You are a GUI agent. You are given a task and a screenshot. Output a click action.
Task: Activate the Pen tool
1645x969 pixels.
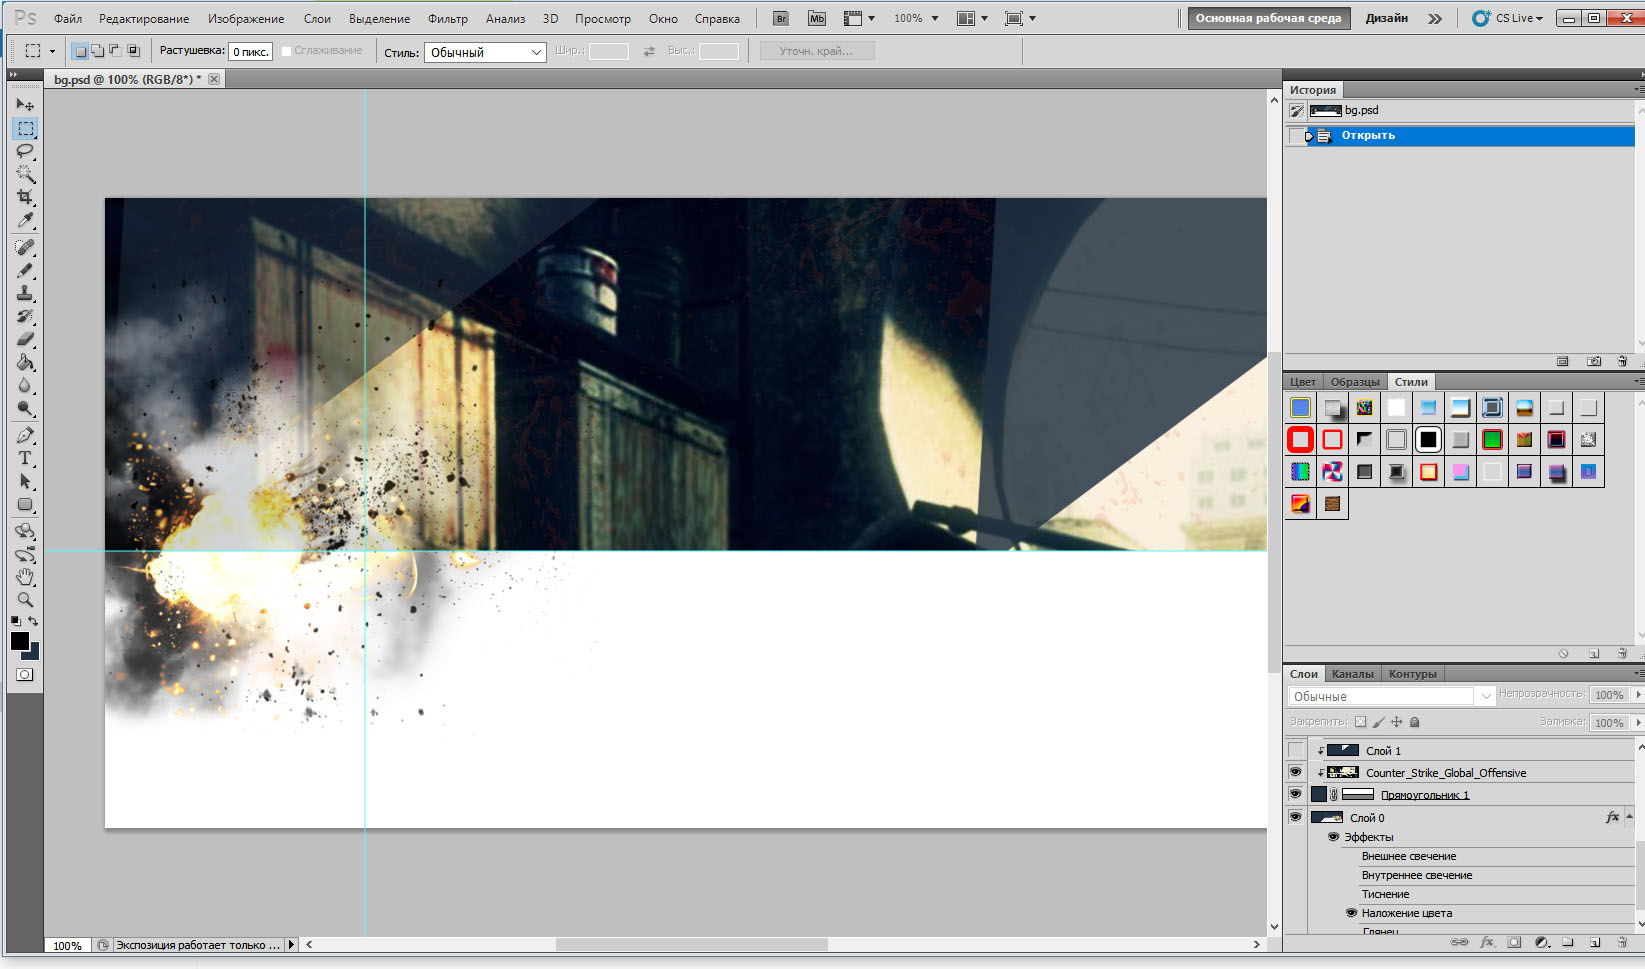pyautogui.click(x=25, y=435)
